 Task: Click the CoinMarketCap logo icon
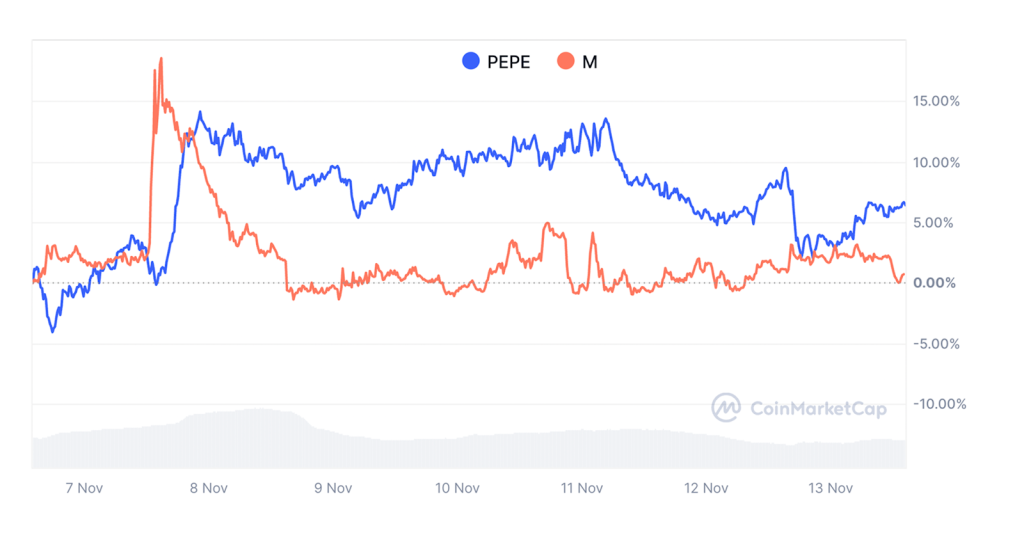click(726, 407)
